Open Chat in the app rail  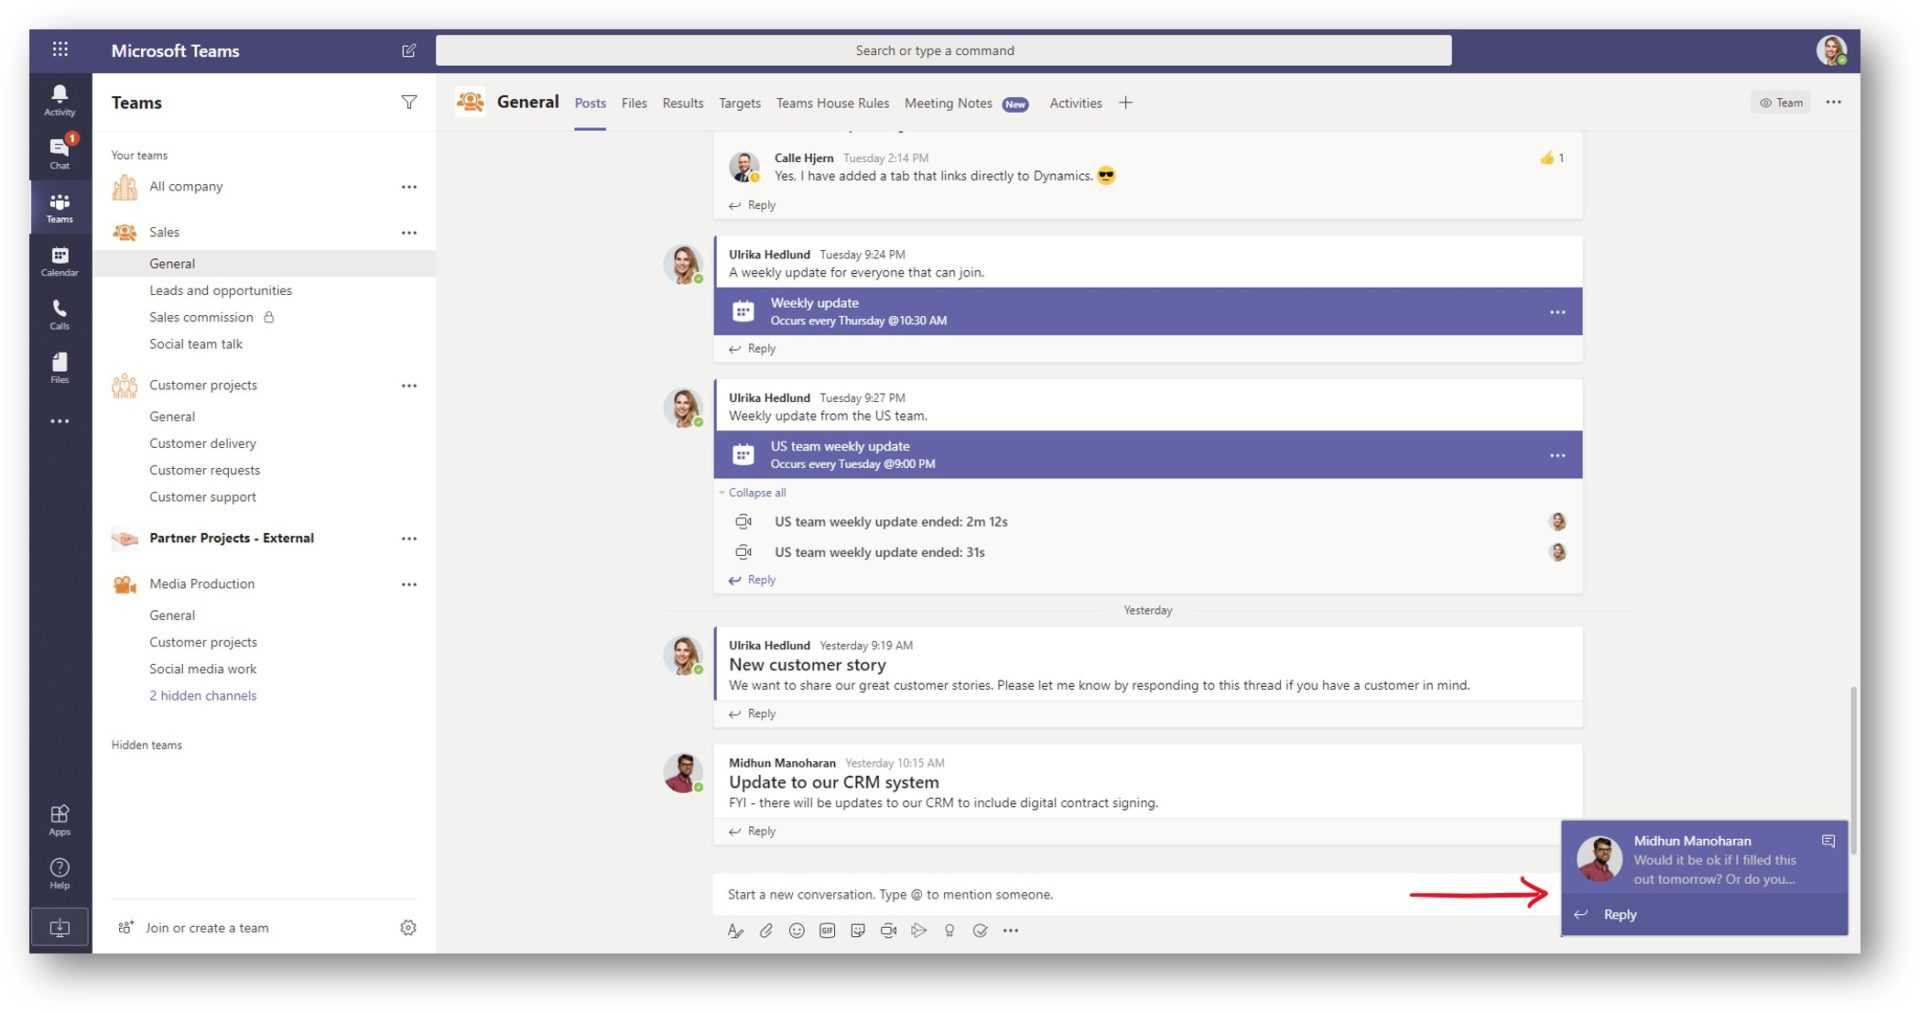point(60,153)
